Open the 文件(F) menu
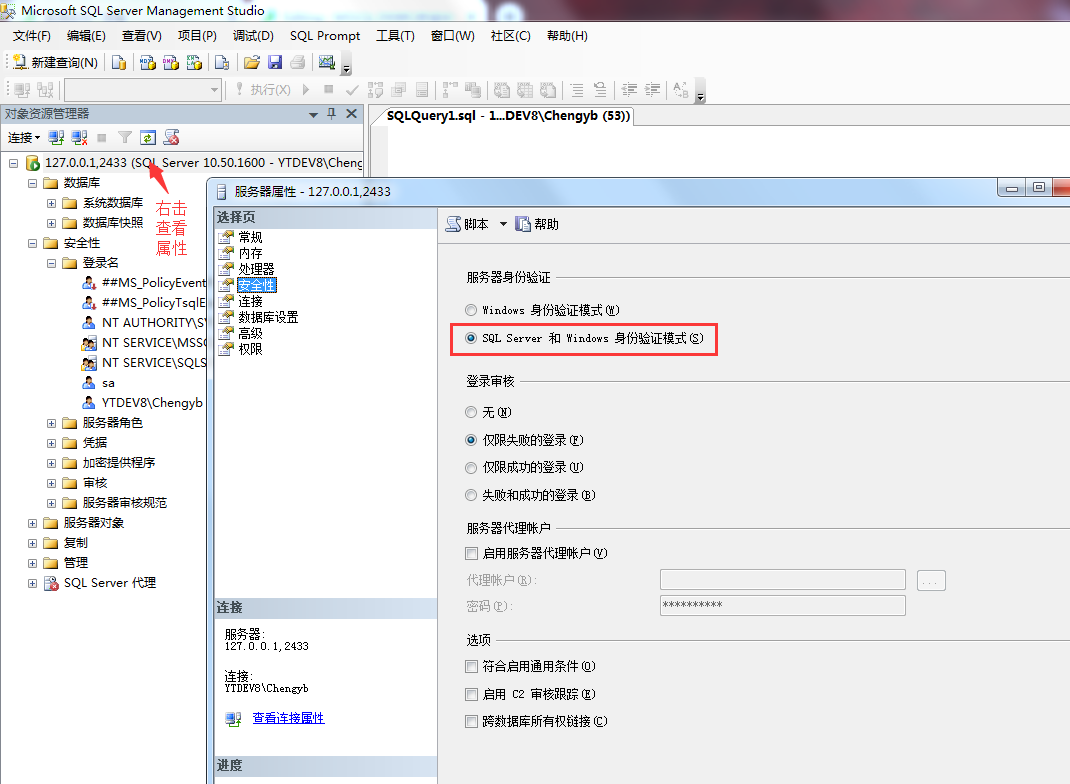 31,35
